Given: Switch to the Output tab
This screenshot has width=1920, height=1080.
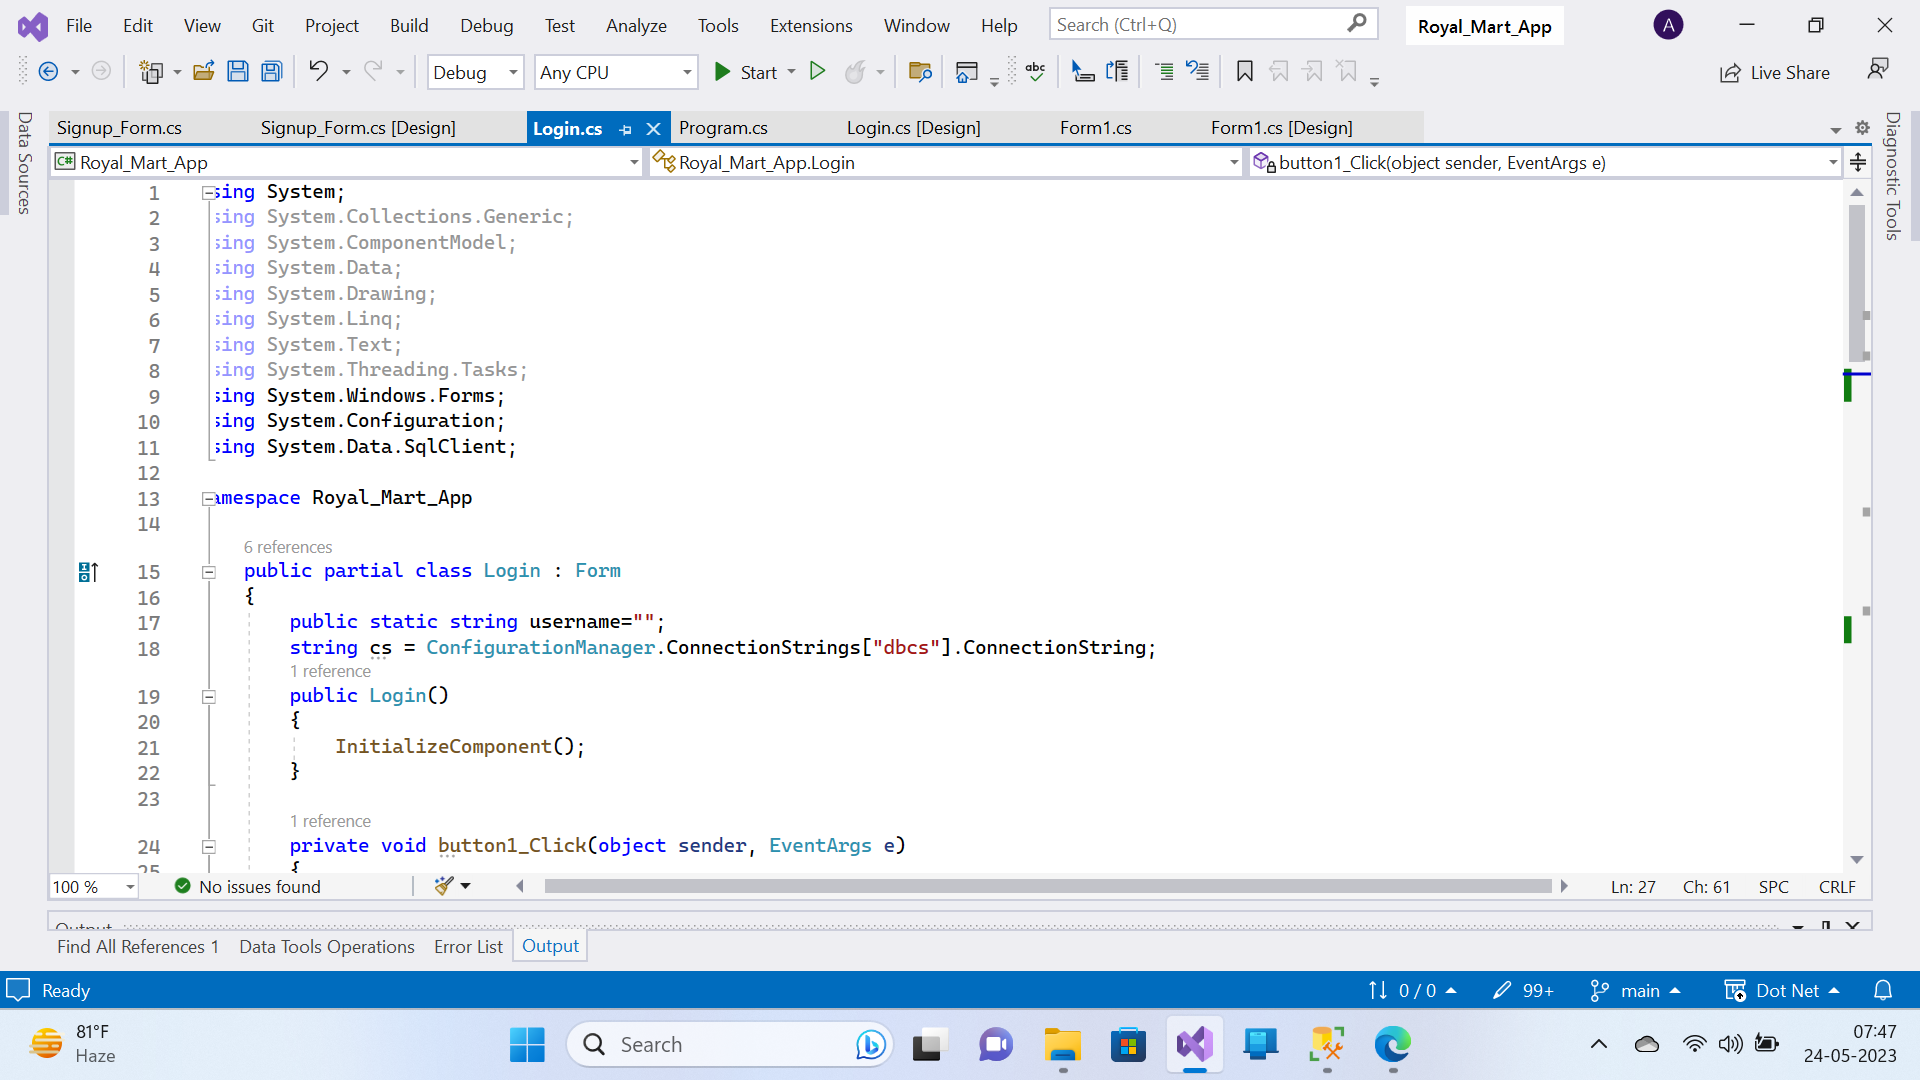Looking at the screenshot, I should 550,945.
